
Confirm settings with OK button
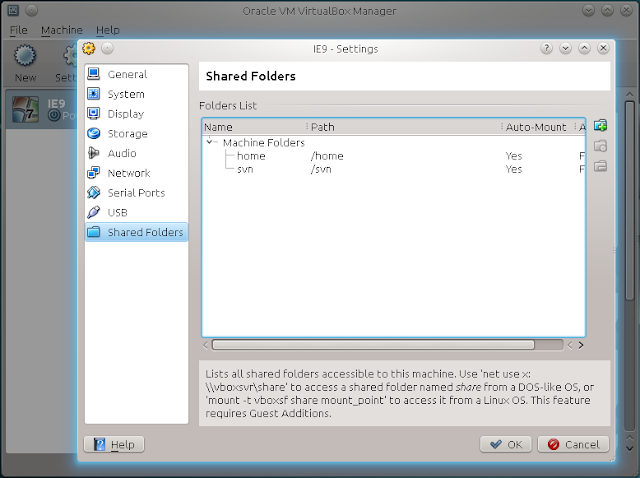pyautogui.click(x=506, y=444)
